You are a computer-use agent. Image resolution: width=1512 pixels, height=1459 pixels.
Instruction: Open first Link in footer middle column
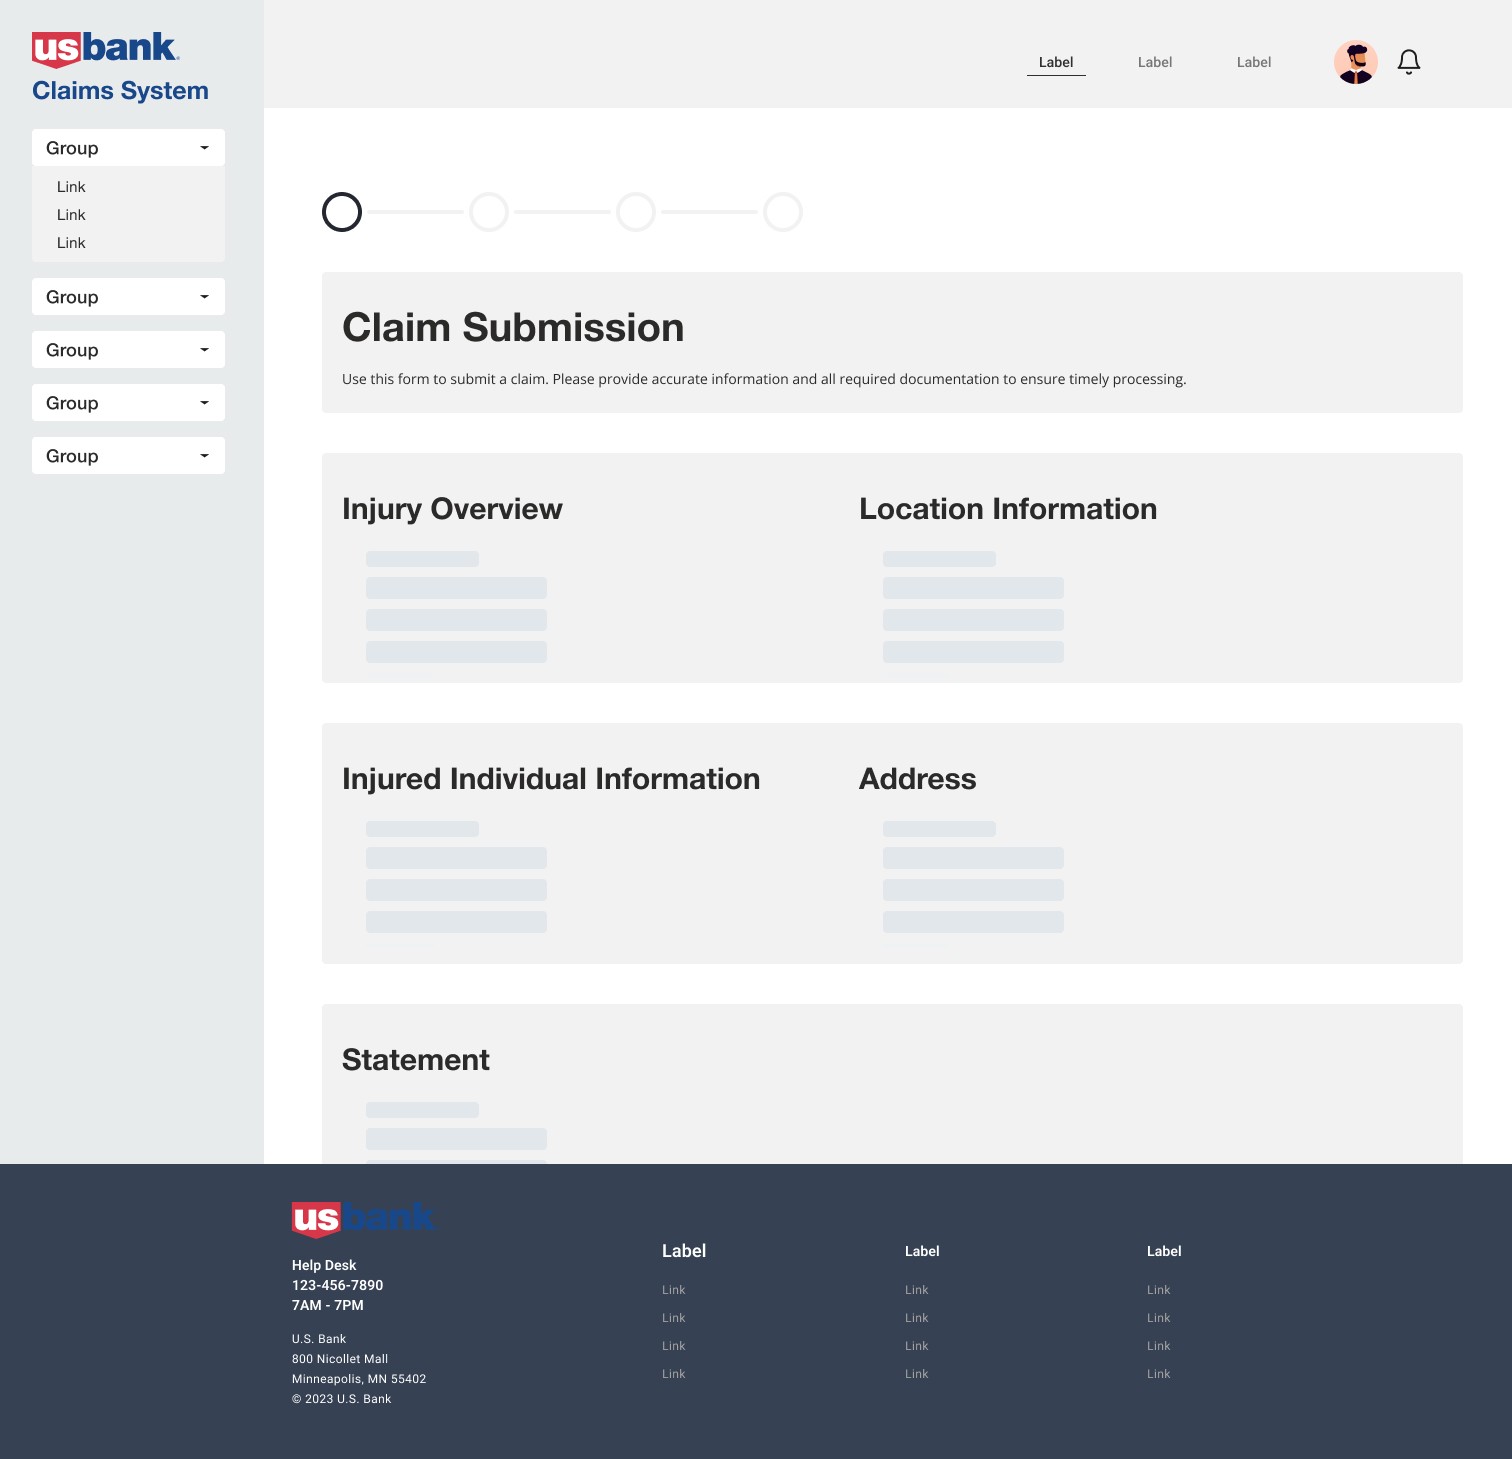[x=917, y=1290]
